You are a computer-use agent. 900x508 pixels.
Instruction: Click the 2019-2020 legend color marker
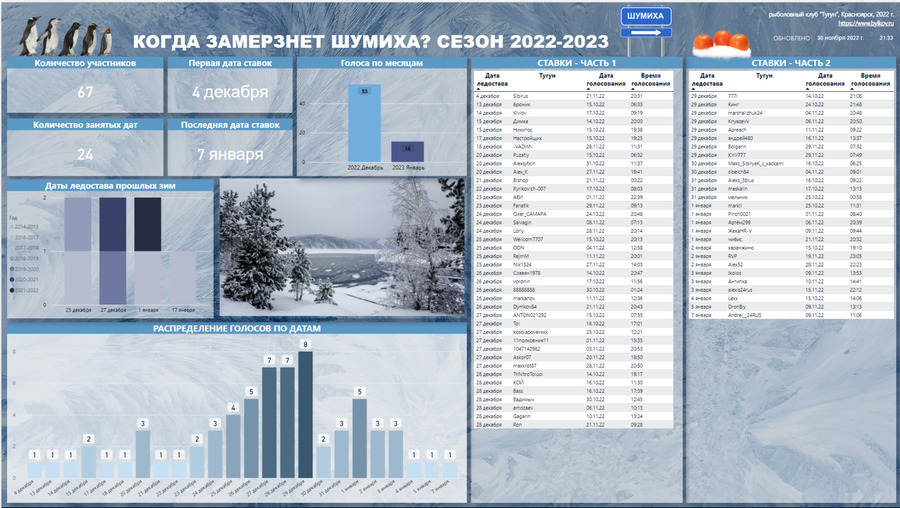pyautogui.click(x=12, y=269)
